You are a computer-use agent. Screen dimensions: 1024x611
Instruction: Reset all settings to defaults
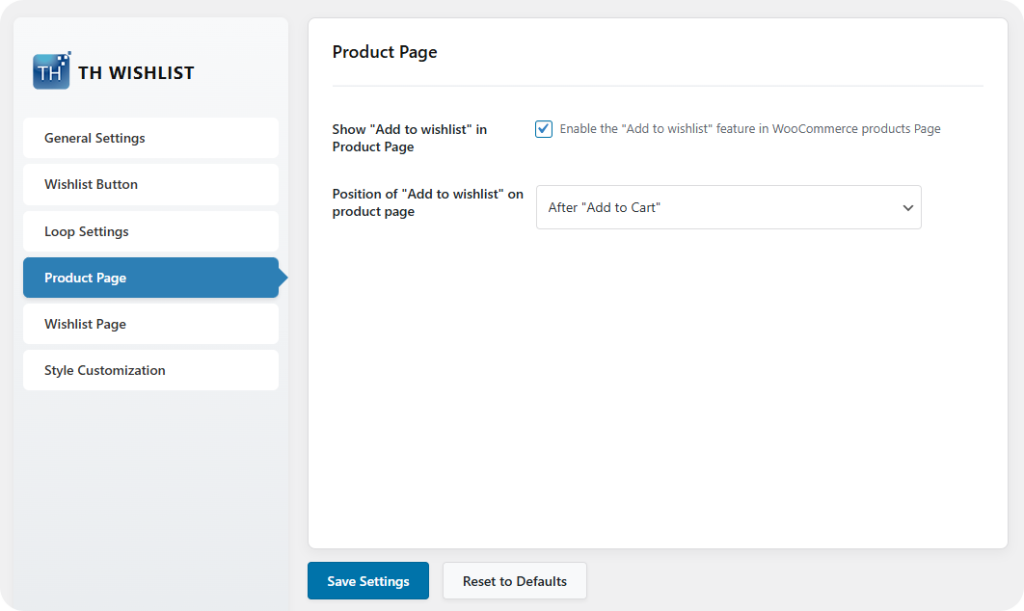pos(514,580)
